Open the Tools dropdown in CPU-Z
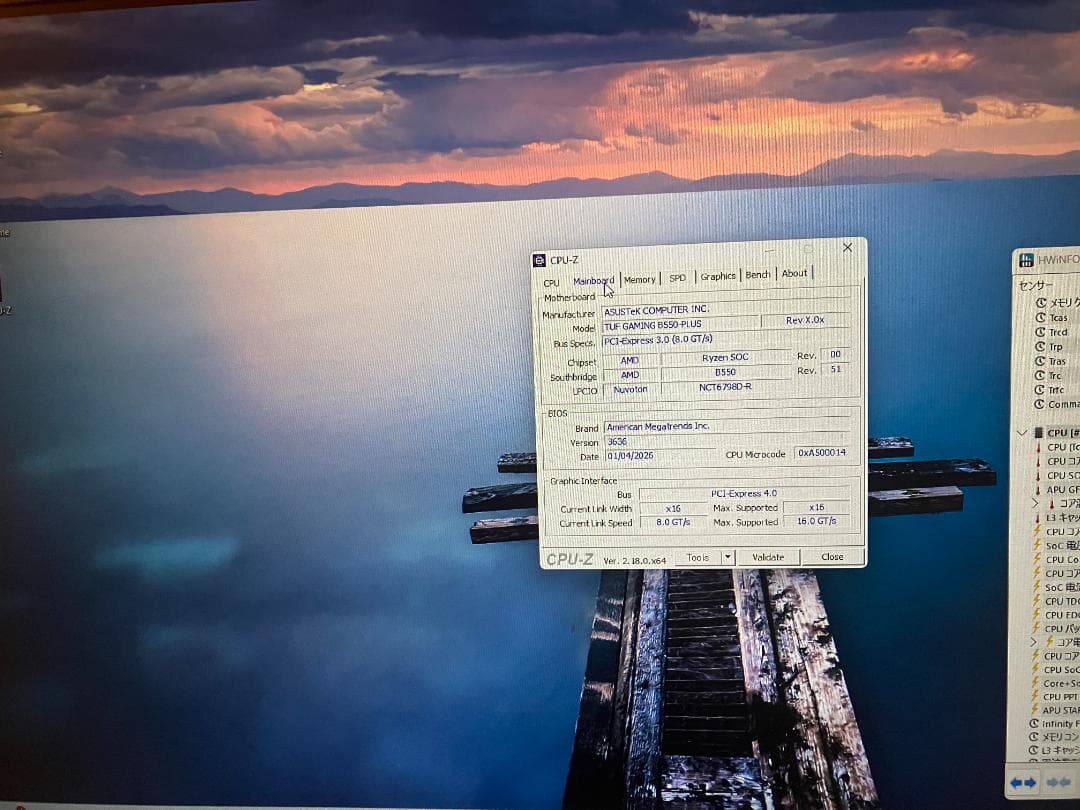 point(727,557)
